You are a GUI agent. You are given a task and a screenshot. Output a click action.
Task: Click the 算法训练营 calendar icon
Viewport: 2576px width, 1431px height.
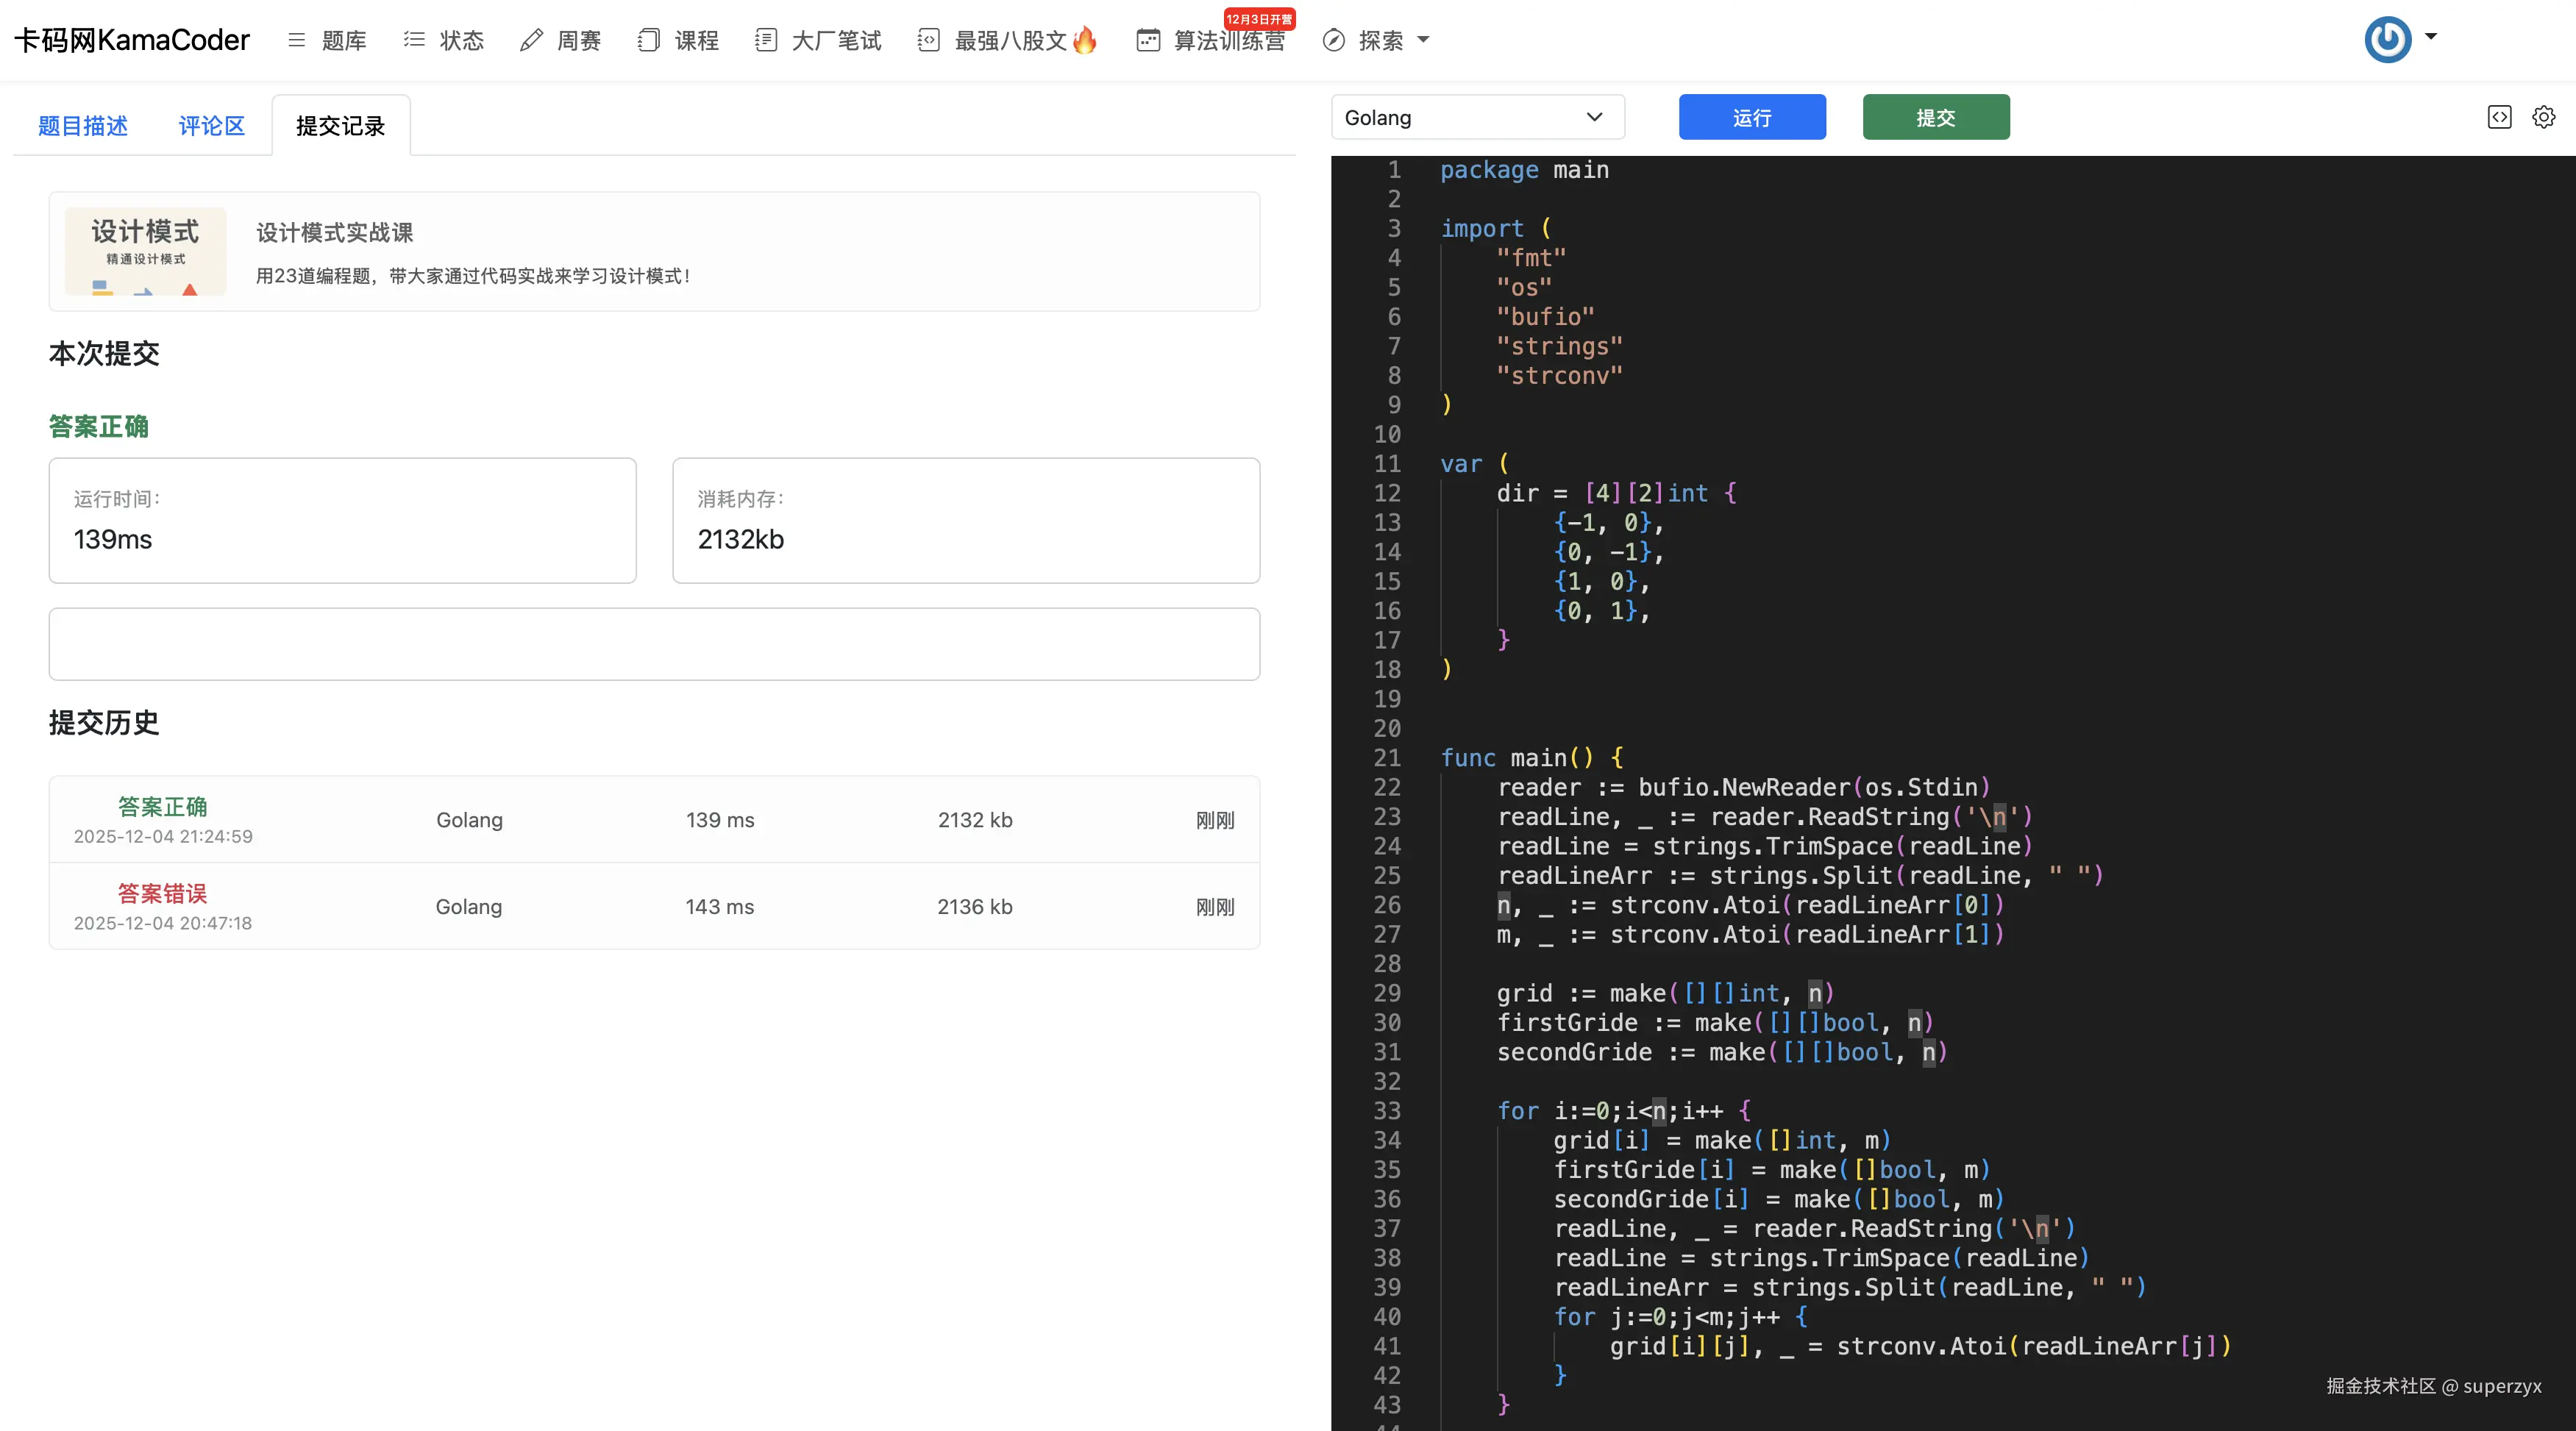click(1148, 40)
